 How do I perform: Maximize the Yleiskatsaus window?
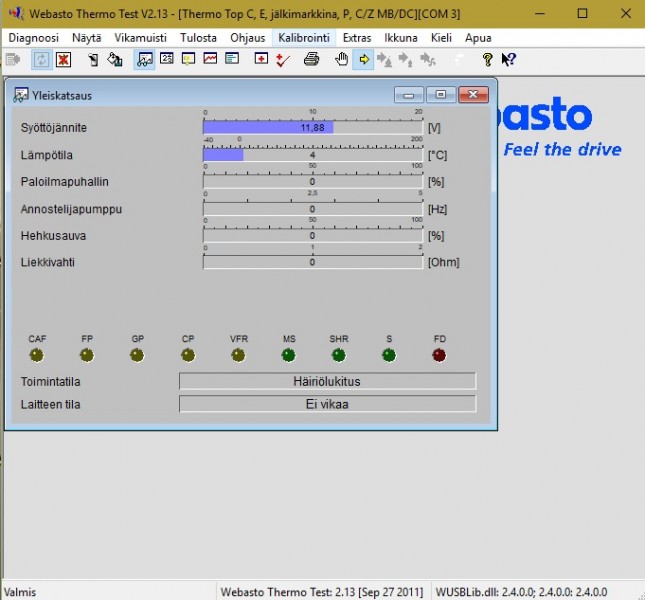440,95
